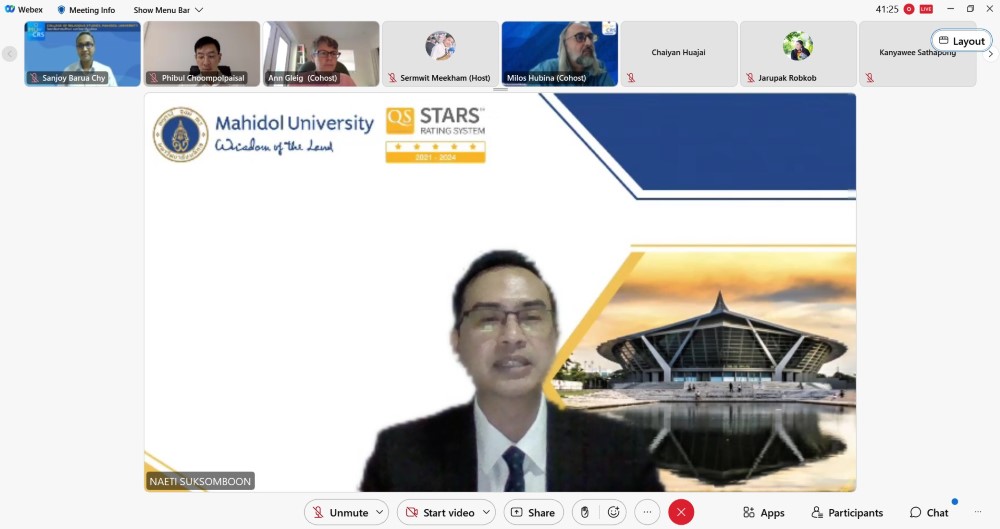The height and width of the screenshot is (529, 1000).
Task: Expand Show Menu Bar
Action: (168, 10)
